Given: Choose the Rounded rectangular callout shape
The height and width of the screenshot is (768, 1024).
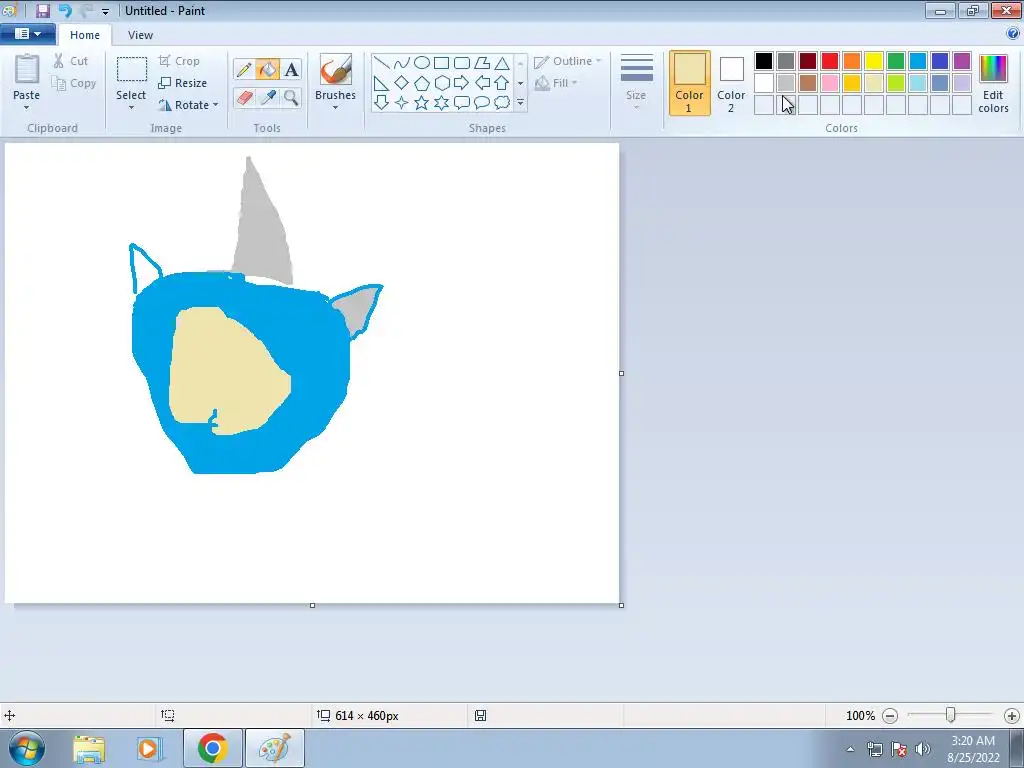Looking at the screenshot, I should tap(462, 103).
